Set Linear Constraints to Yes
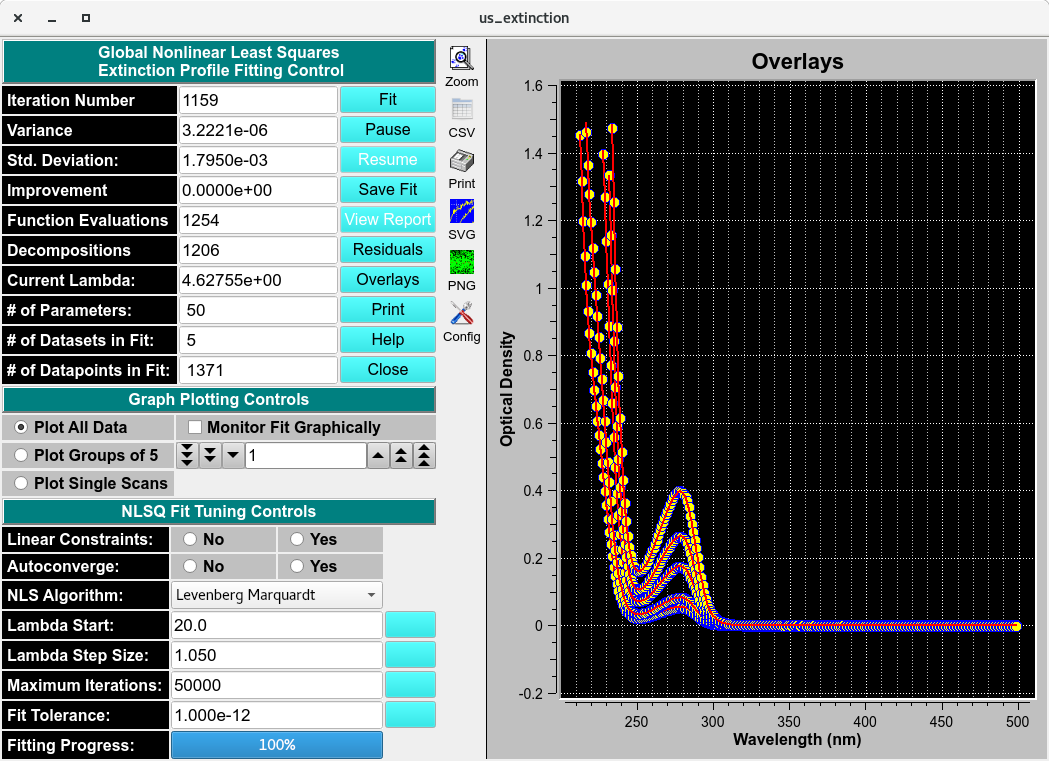 tap(298, 539)
